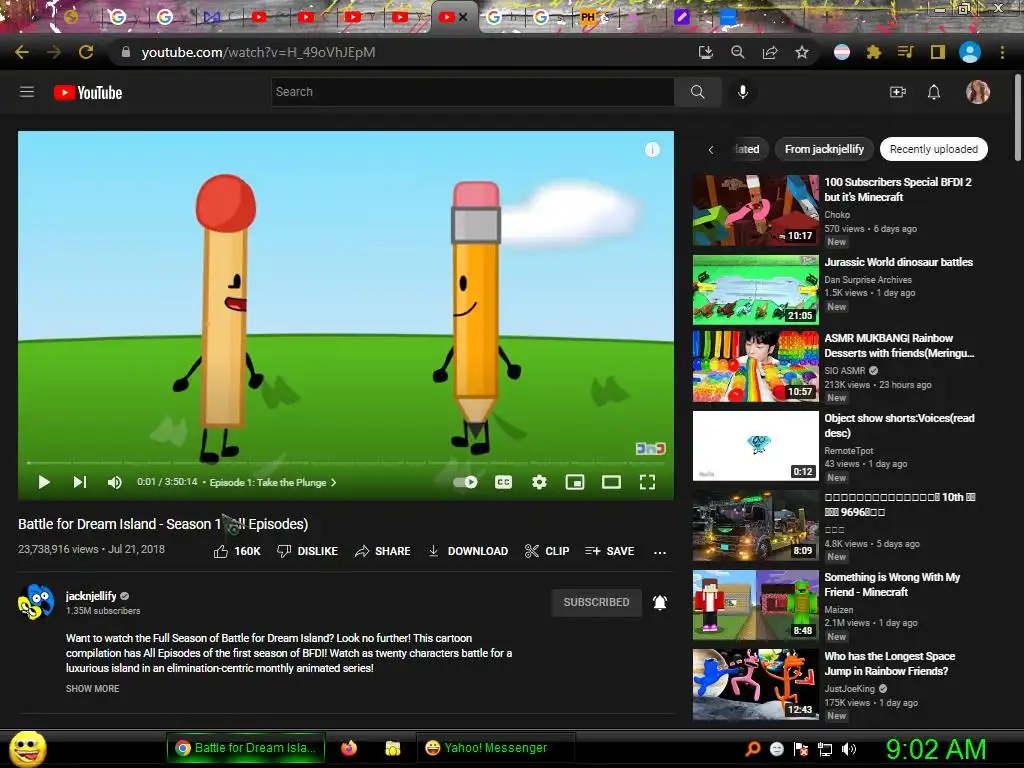Open the Extensions puzzle icon
1024x768 pixels.
click(873, 52)
